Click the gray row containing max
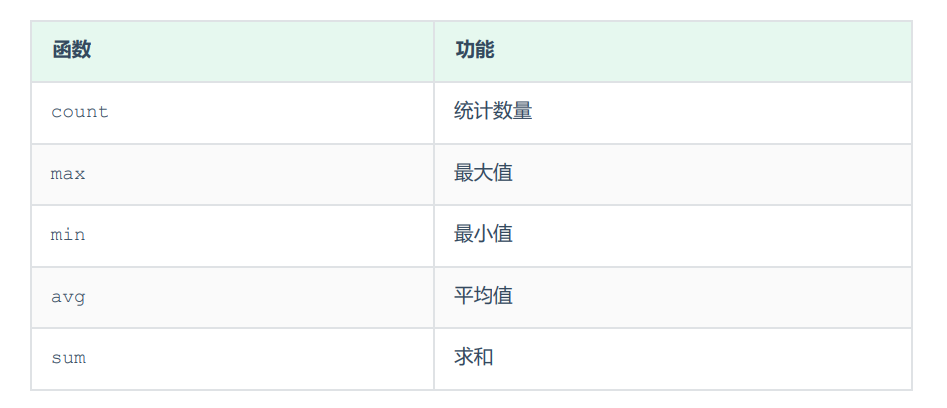 [x=250, y=174]
